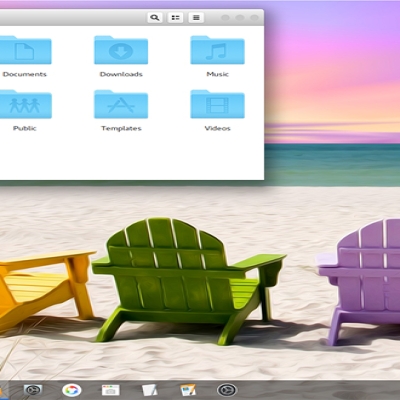400x400 pixels.
Task: Launch the colorful circle browser dock icon
Action: [72, 390]
